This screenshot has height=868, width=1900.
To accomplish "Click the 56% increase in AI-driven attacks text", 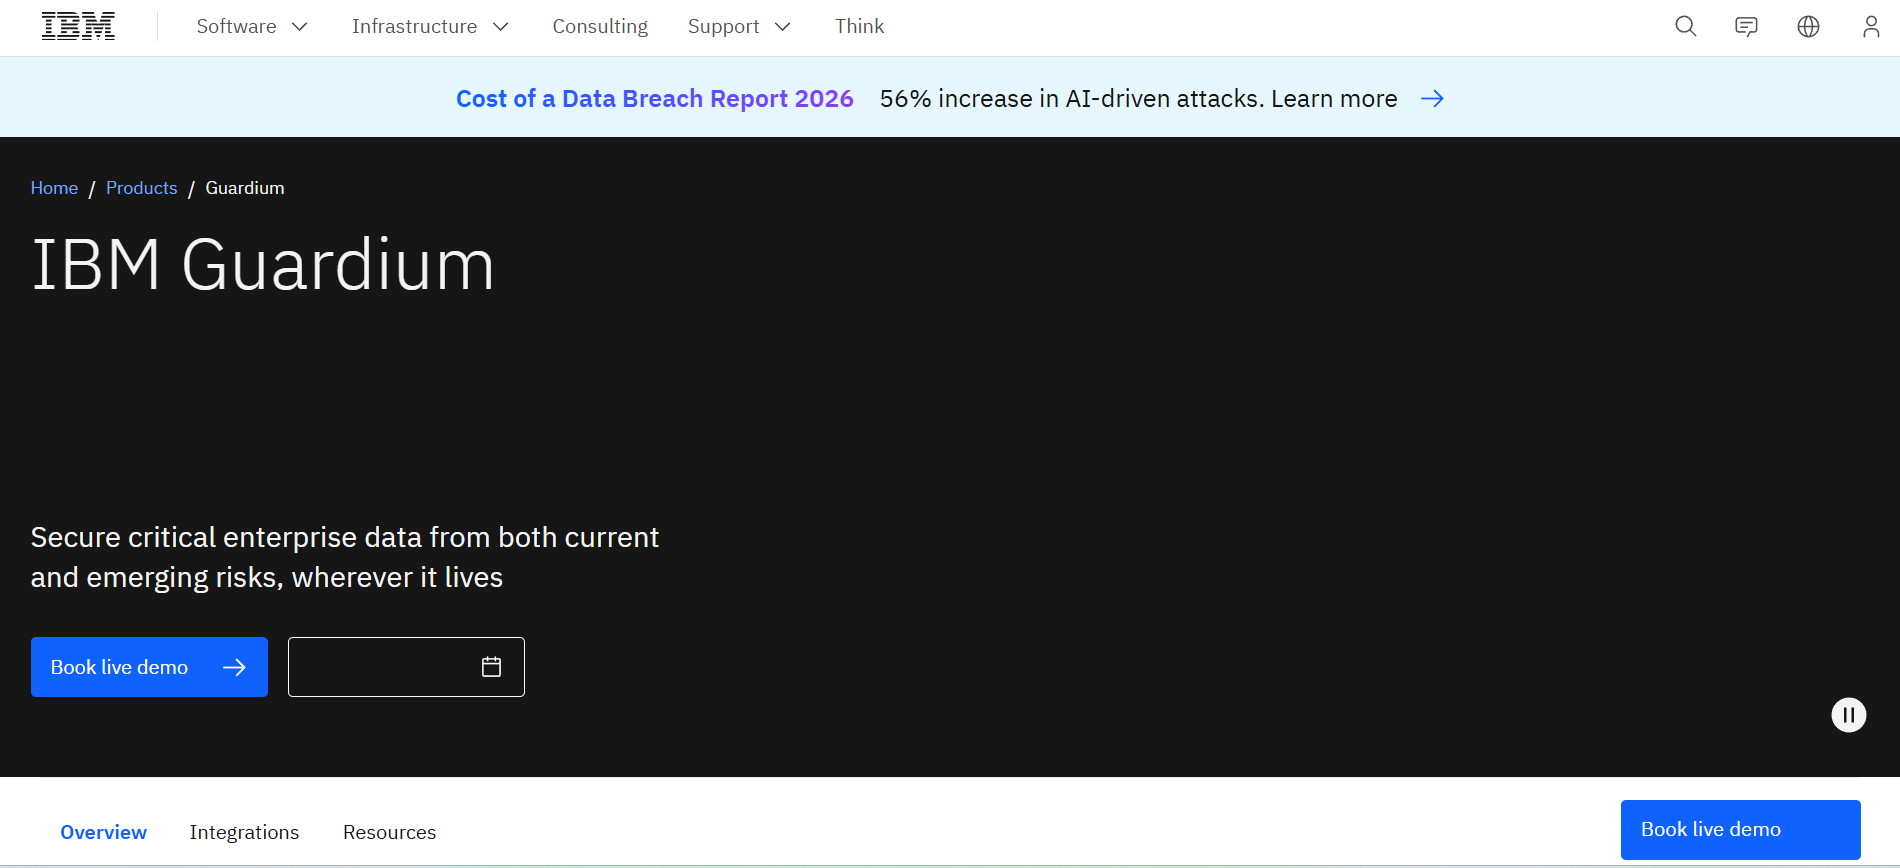I will (x=1072, y=99).
